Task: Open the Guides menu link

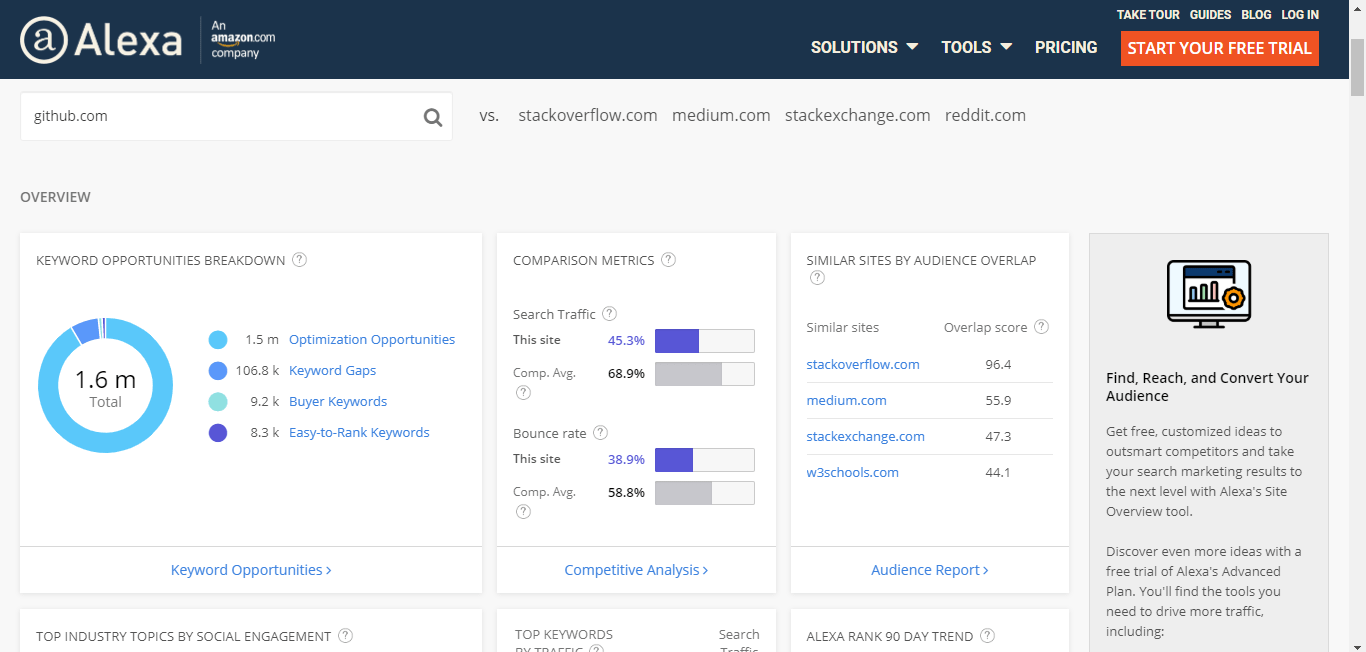Action: tap(1210, 15)
